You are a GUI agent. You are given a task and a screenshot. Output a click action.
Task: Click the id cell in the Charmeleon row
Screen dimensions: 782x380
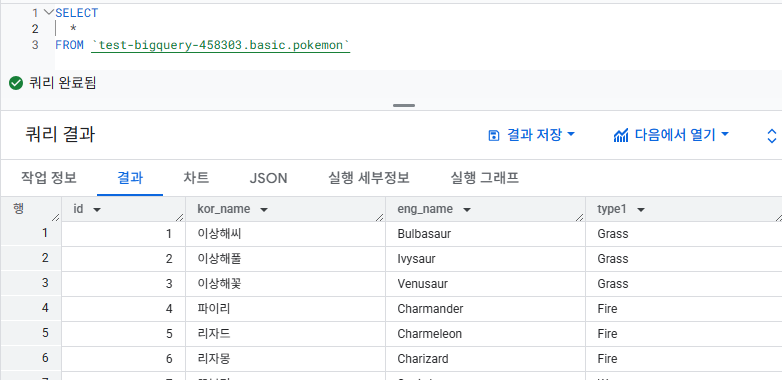123,334
